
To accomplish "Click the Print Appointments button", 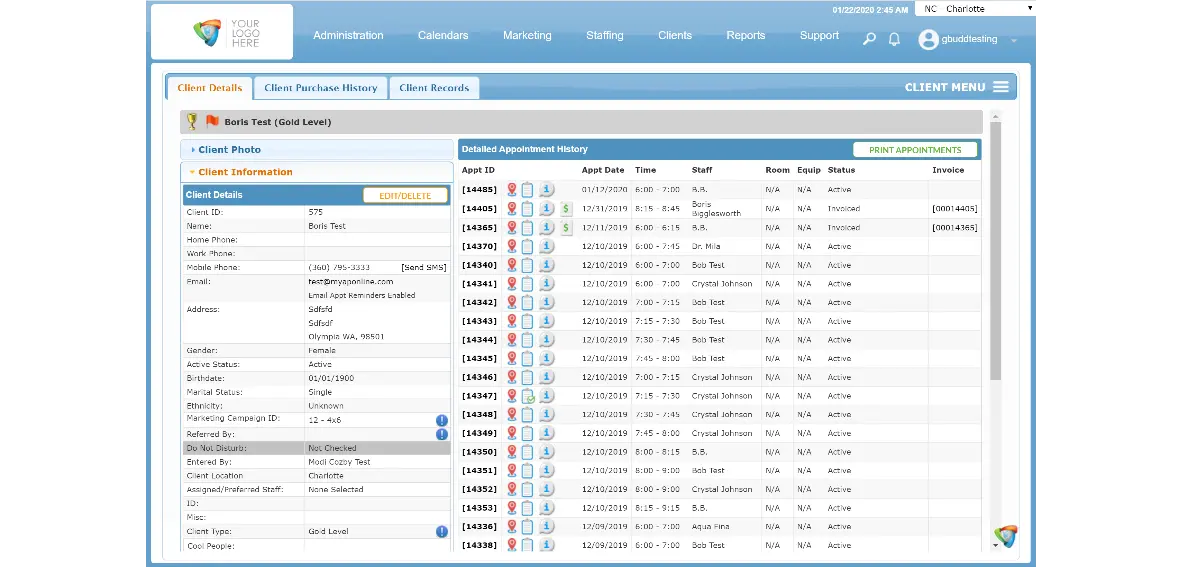I will point(915,150).
